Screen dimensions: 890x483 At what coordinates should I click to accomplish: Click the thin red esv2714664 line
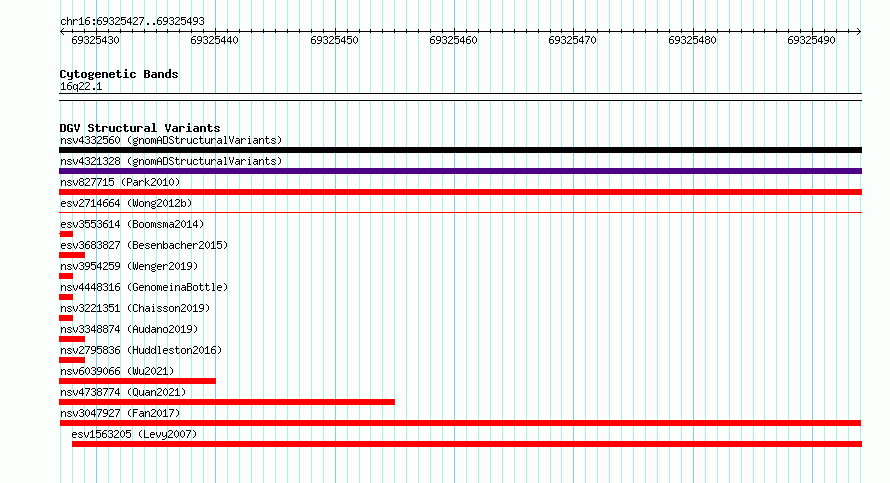pos(460,213)
